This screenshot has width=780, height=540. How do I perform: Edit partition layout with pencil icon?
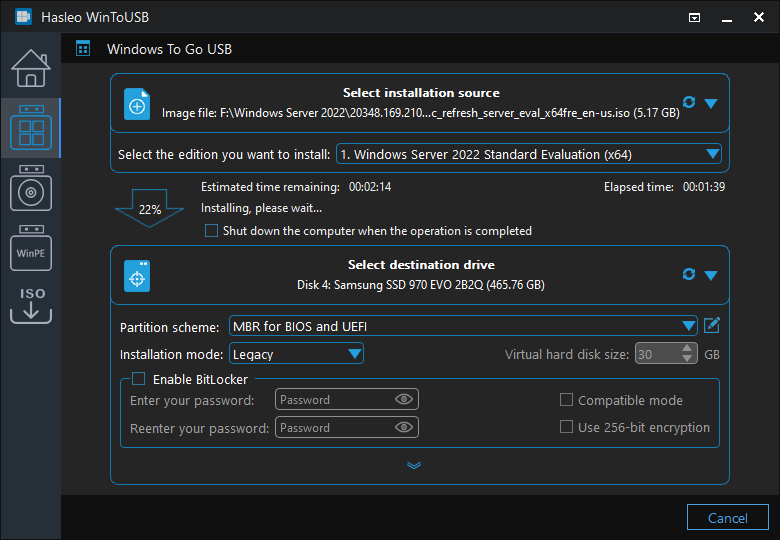[x=712, y=326]
